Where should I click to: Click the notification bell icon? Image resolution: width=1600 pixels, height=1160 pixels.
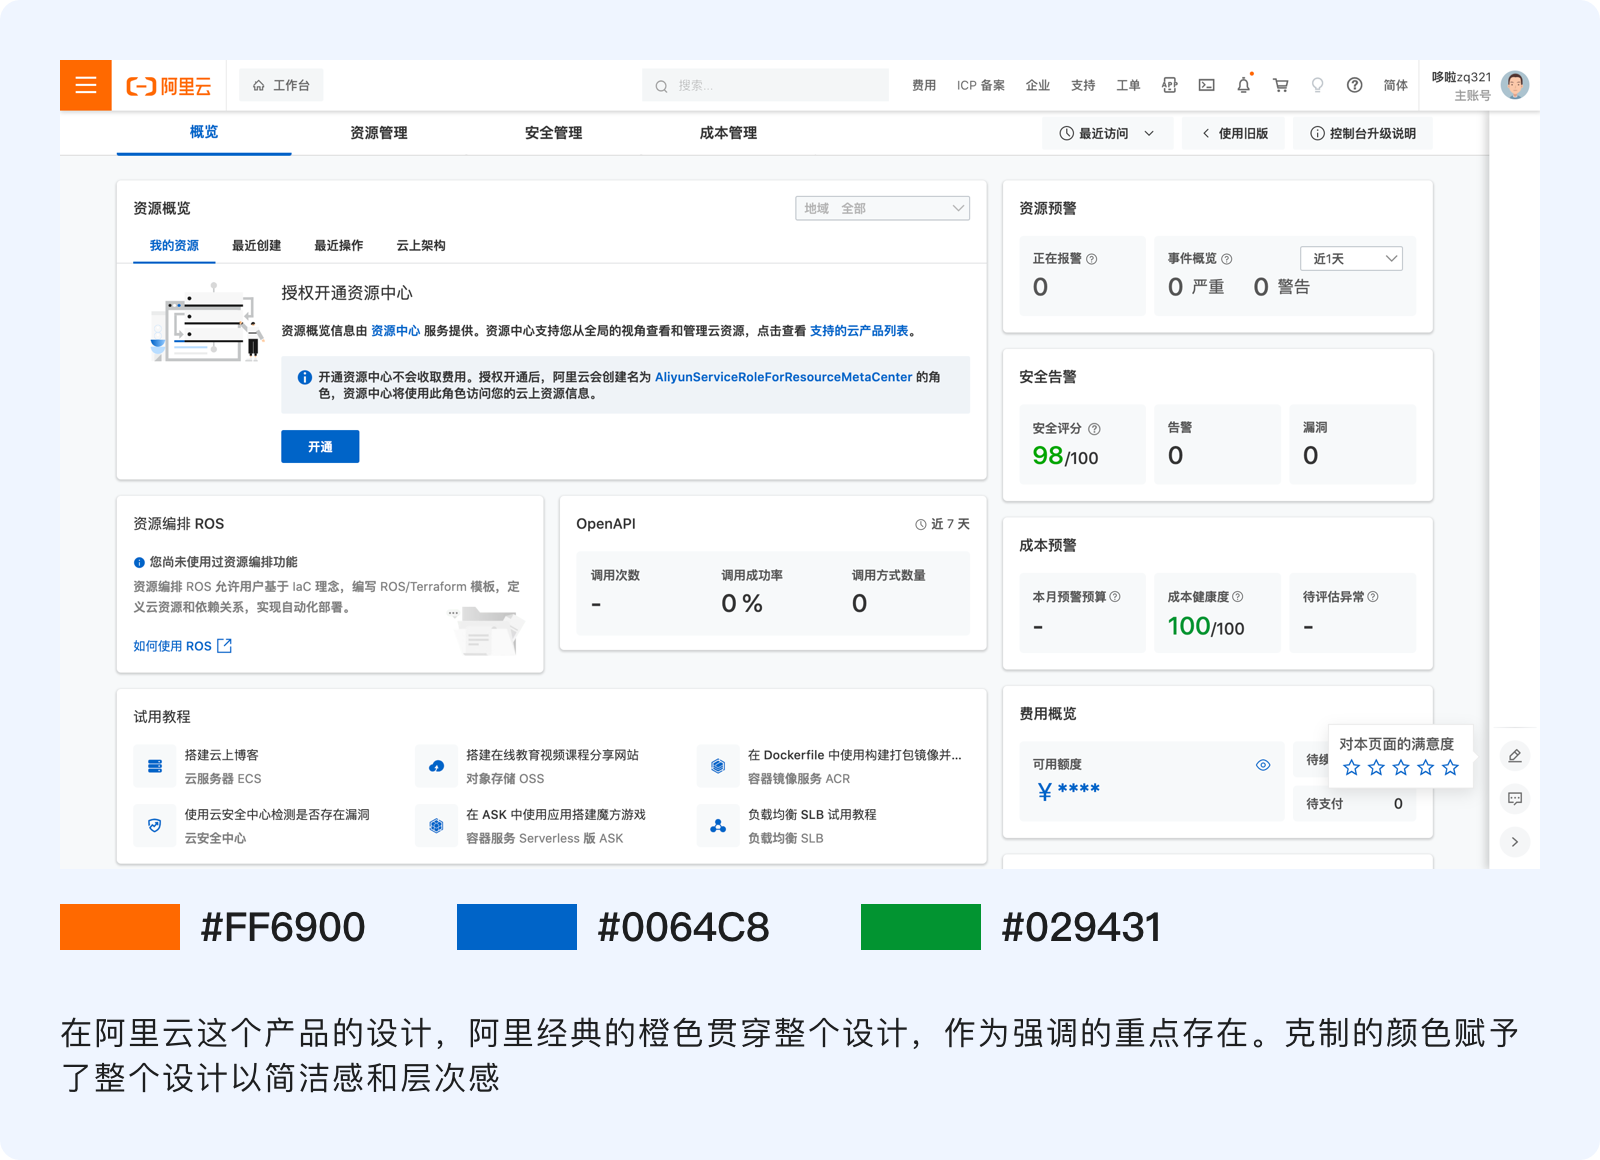(x=1243, y=85)
